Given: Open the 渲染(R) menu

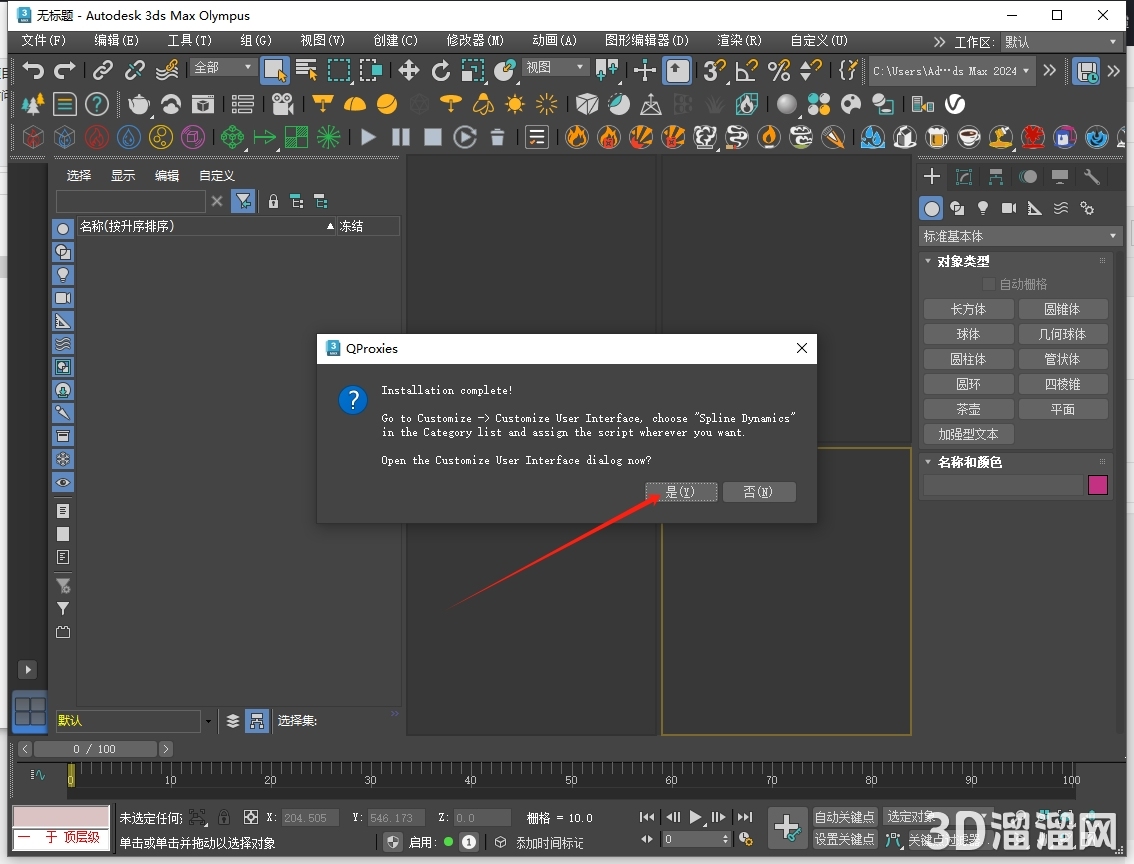Looking at the screenshot, I should click(738, 40).
